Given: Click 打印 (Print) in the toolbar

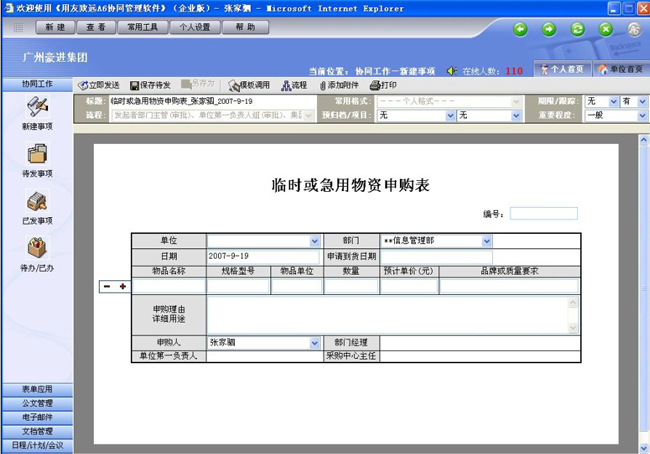Looking at the screenshot, I should [x=383, y=86].
